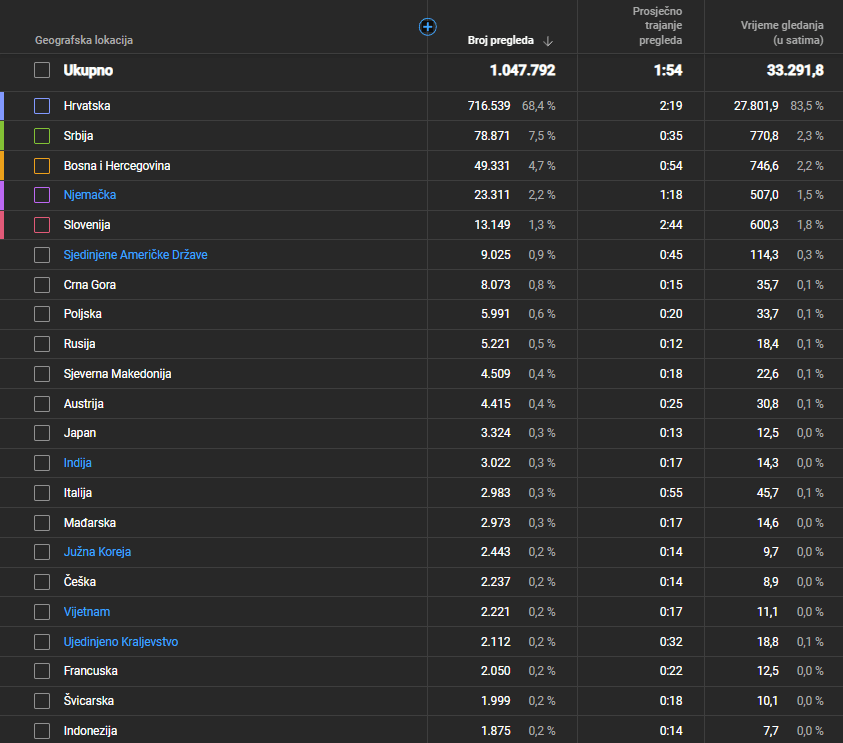Enable the Poljska checkbox
Image resolution: width=843 pixels, height=743 pixels.
42,314
